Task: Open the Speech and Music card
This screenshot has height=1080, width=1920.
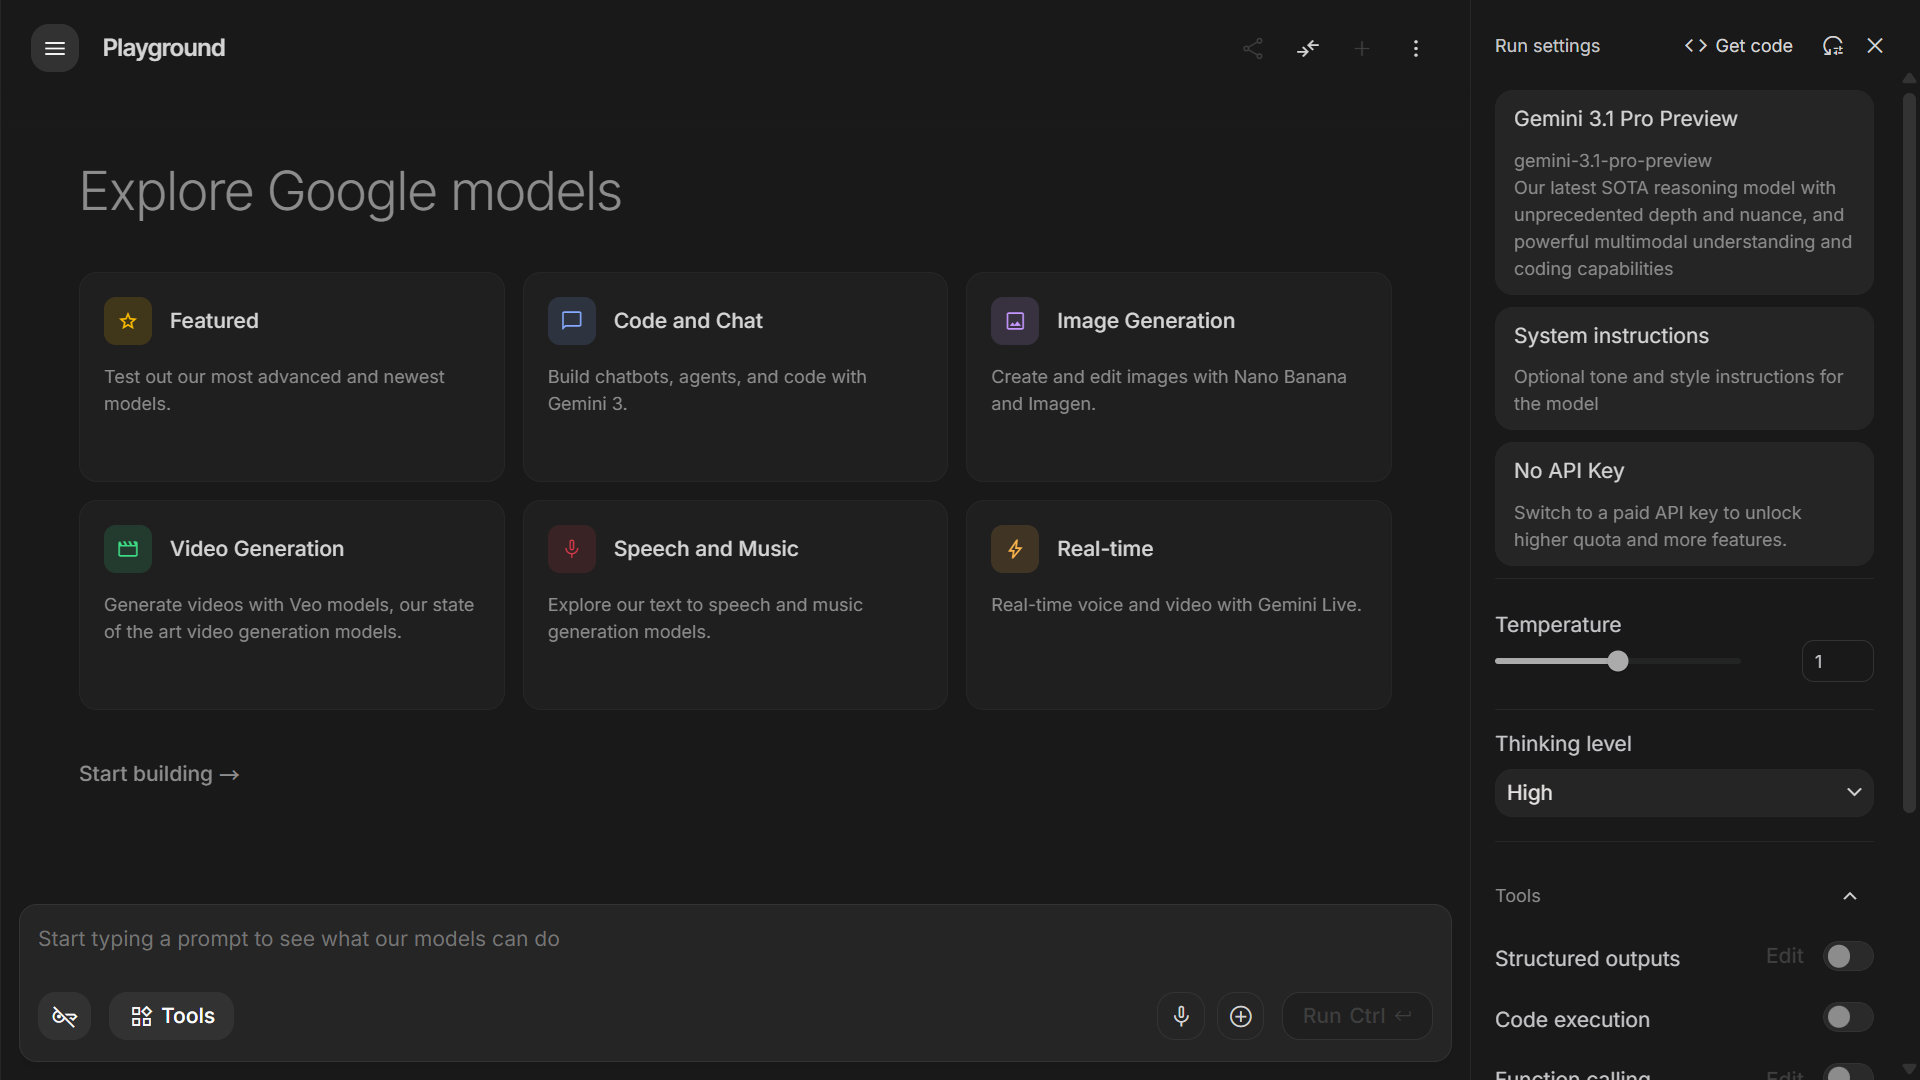Action: coord(735,605)
